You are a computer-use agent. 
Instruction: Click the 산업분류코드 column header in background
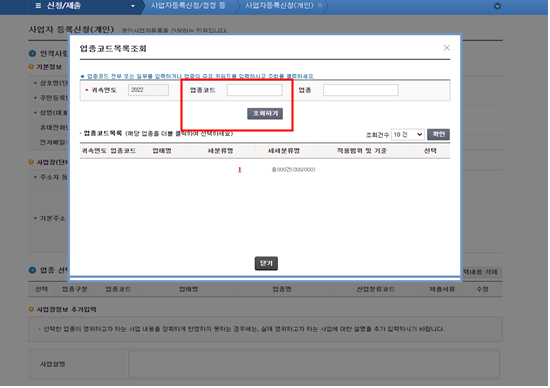(x=376, y=290)
